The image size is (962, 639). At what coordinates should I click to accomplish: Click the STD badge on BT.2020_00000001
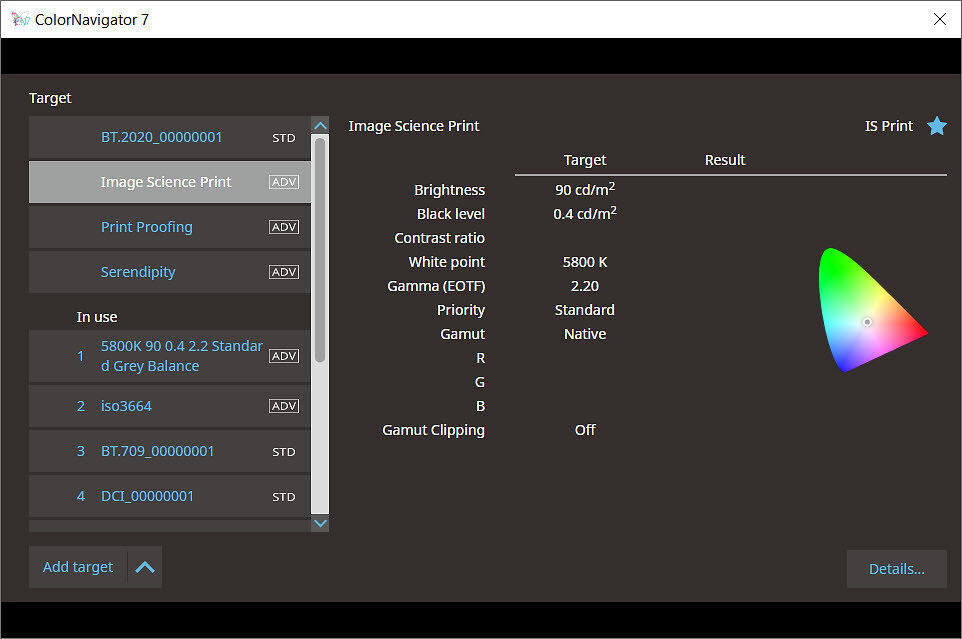284,137
